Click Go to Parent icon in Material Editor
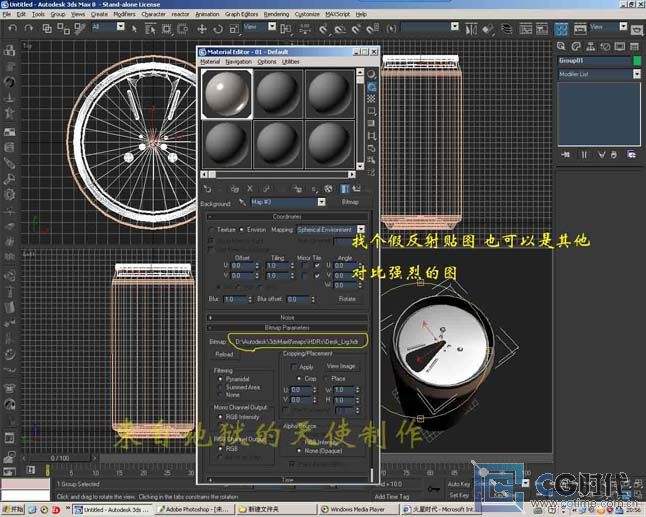This screenshot has width=646, height=517. click(x=357, y=189)
